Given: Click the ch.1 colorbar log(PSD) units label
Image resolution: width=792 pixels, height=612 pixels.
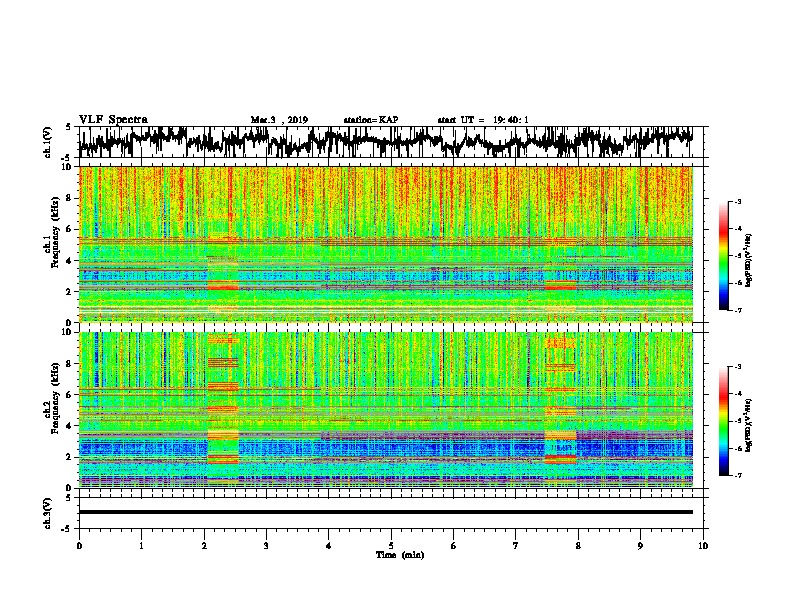Looking at the screenshot, I should tap(749, 260).
